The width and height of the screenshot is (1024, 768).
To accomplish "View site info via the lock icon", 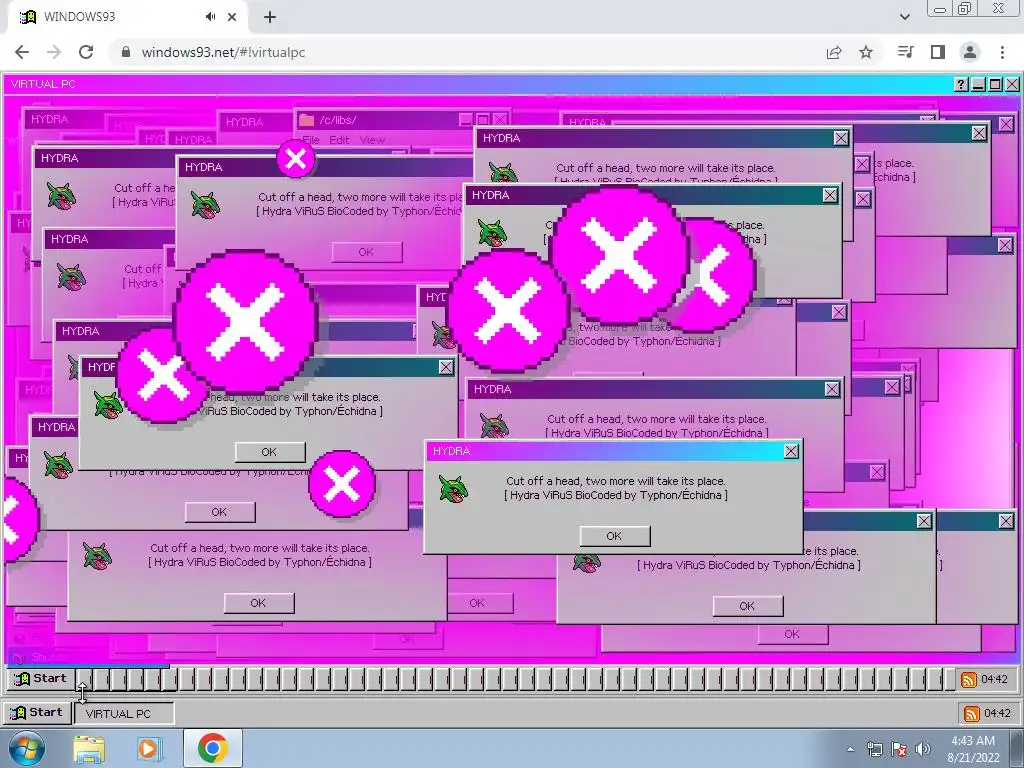I will (x=126, y=52).
